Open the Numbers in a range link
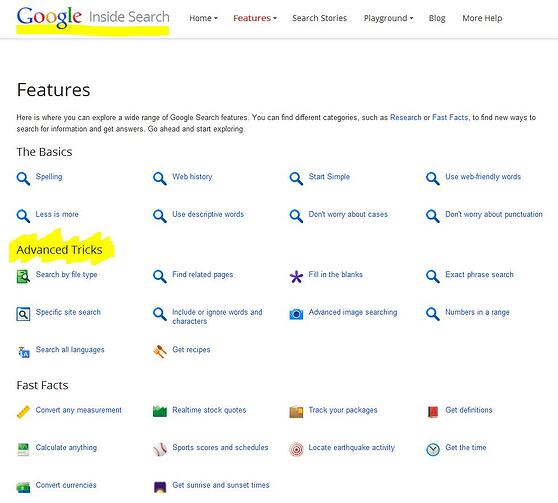The image size is (558, 503). [477, 312]
